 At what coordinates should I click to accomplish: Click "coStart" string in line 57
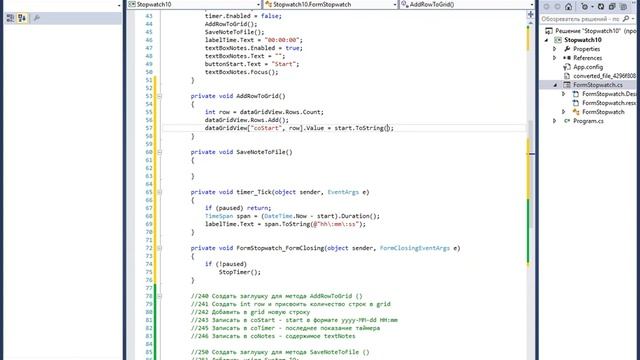266,128
